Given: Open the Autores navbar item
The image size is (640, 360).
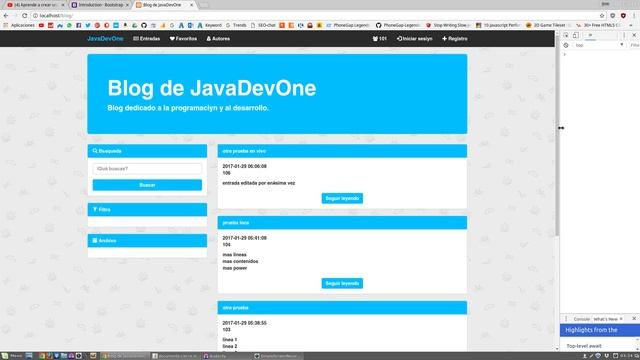Looking at the screenshot, I should (218, 39).
